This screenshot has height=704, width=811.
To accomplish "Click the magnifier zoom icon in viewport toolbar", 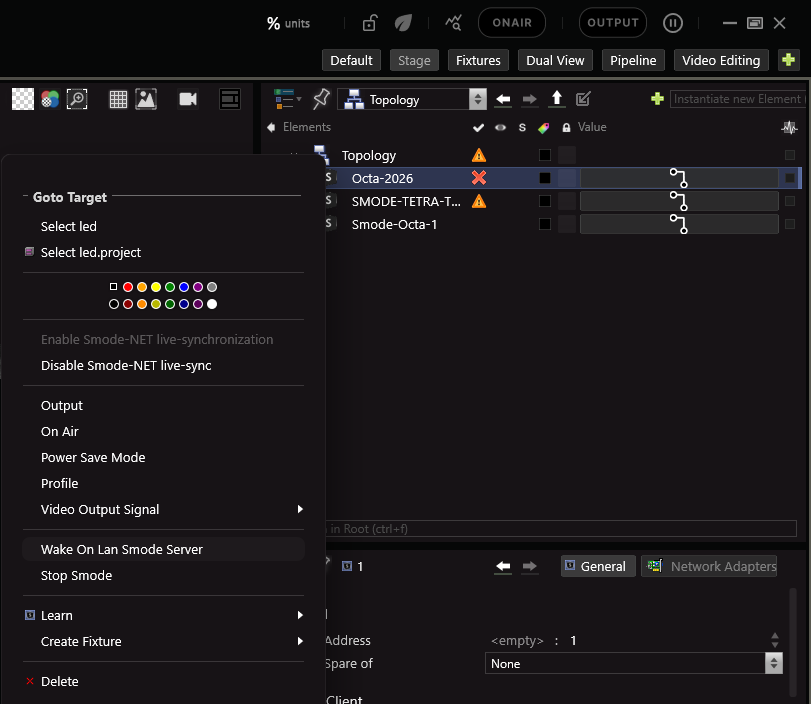I will (x=77, y=99).
